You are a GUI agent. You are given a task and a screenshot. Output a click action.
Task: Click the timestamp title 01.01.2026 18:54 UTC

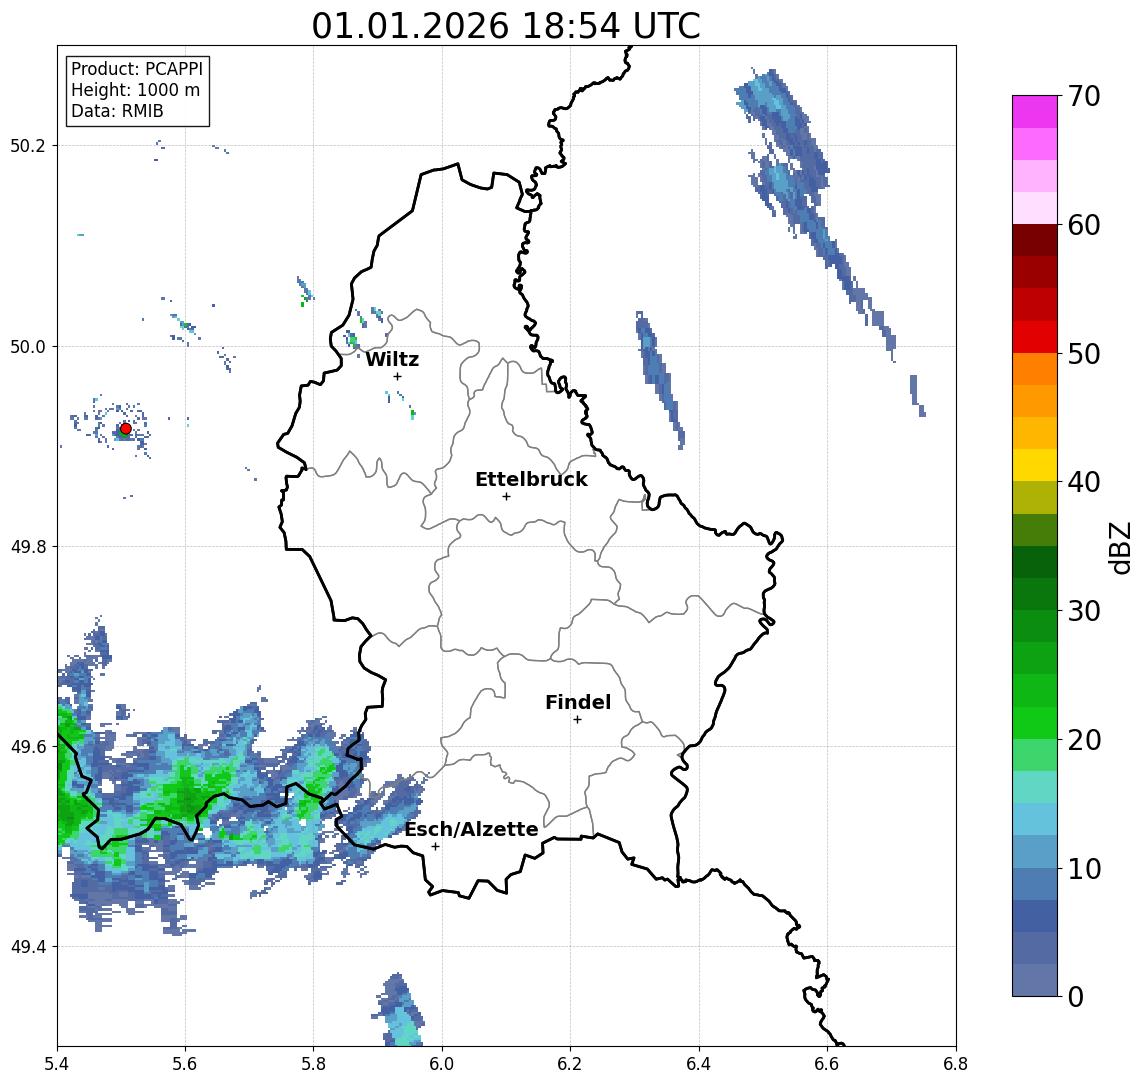(x=506, y=26)
